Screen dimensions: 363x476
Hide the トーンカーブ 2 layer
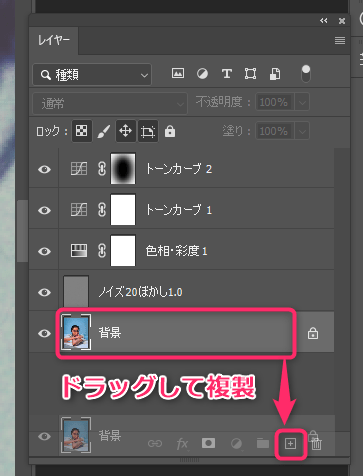point(44,169)
